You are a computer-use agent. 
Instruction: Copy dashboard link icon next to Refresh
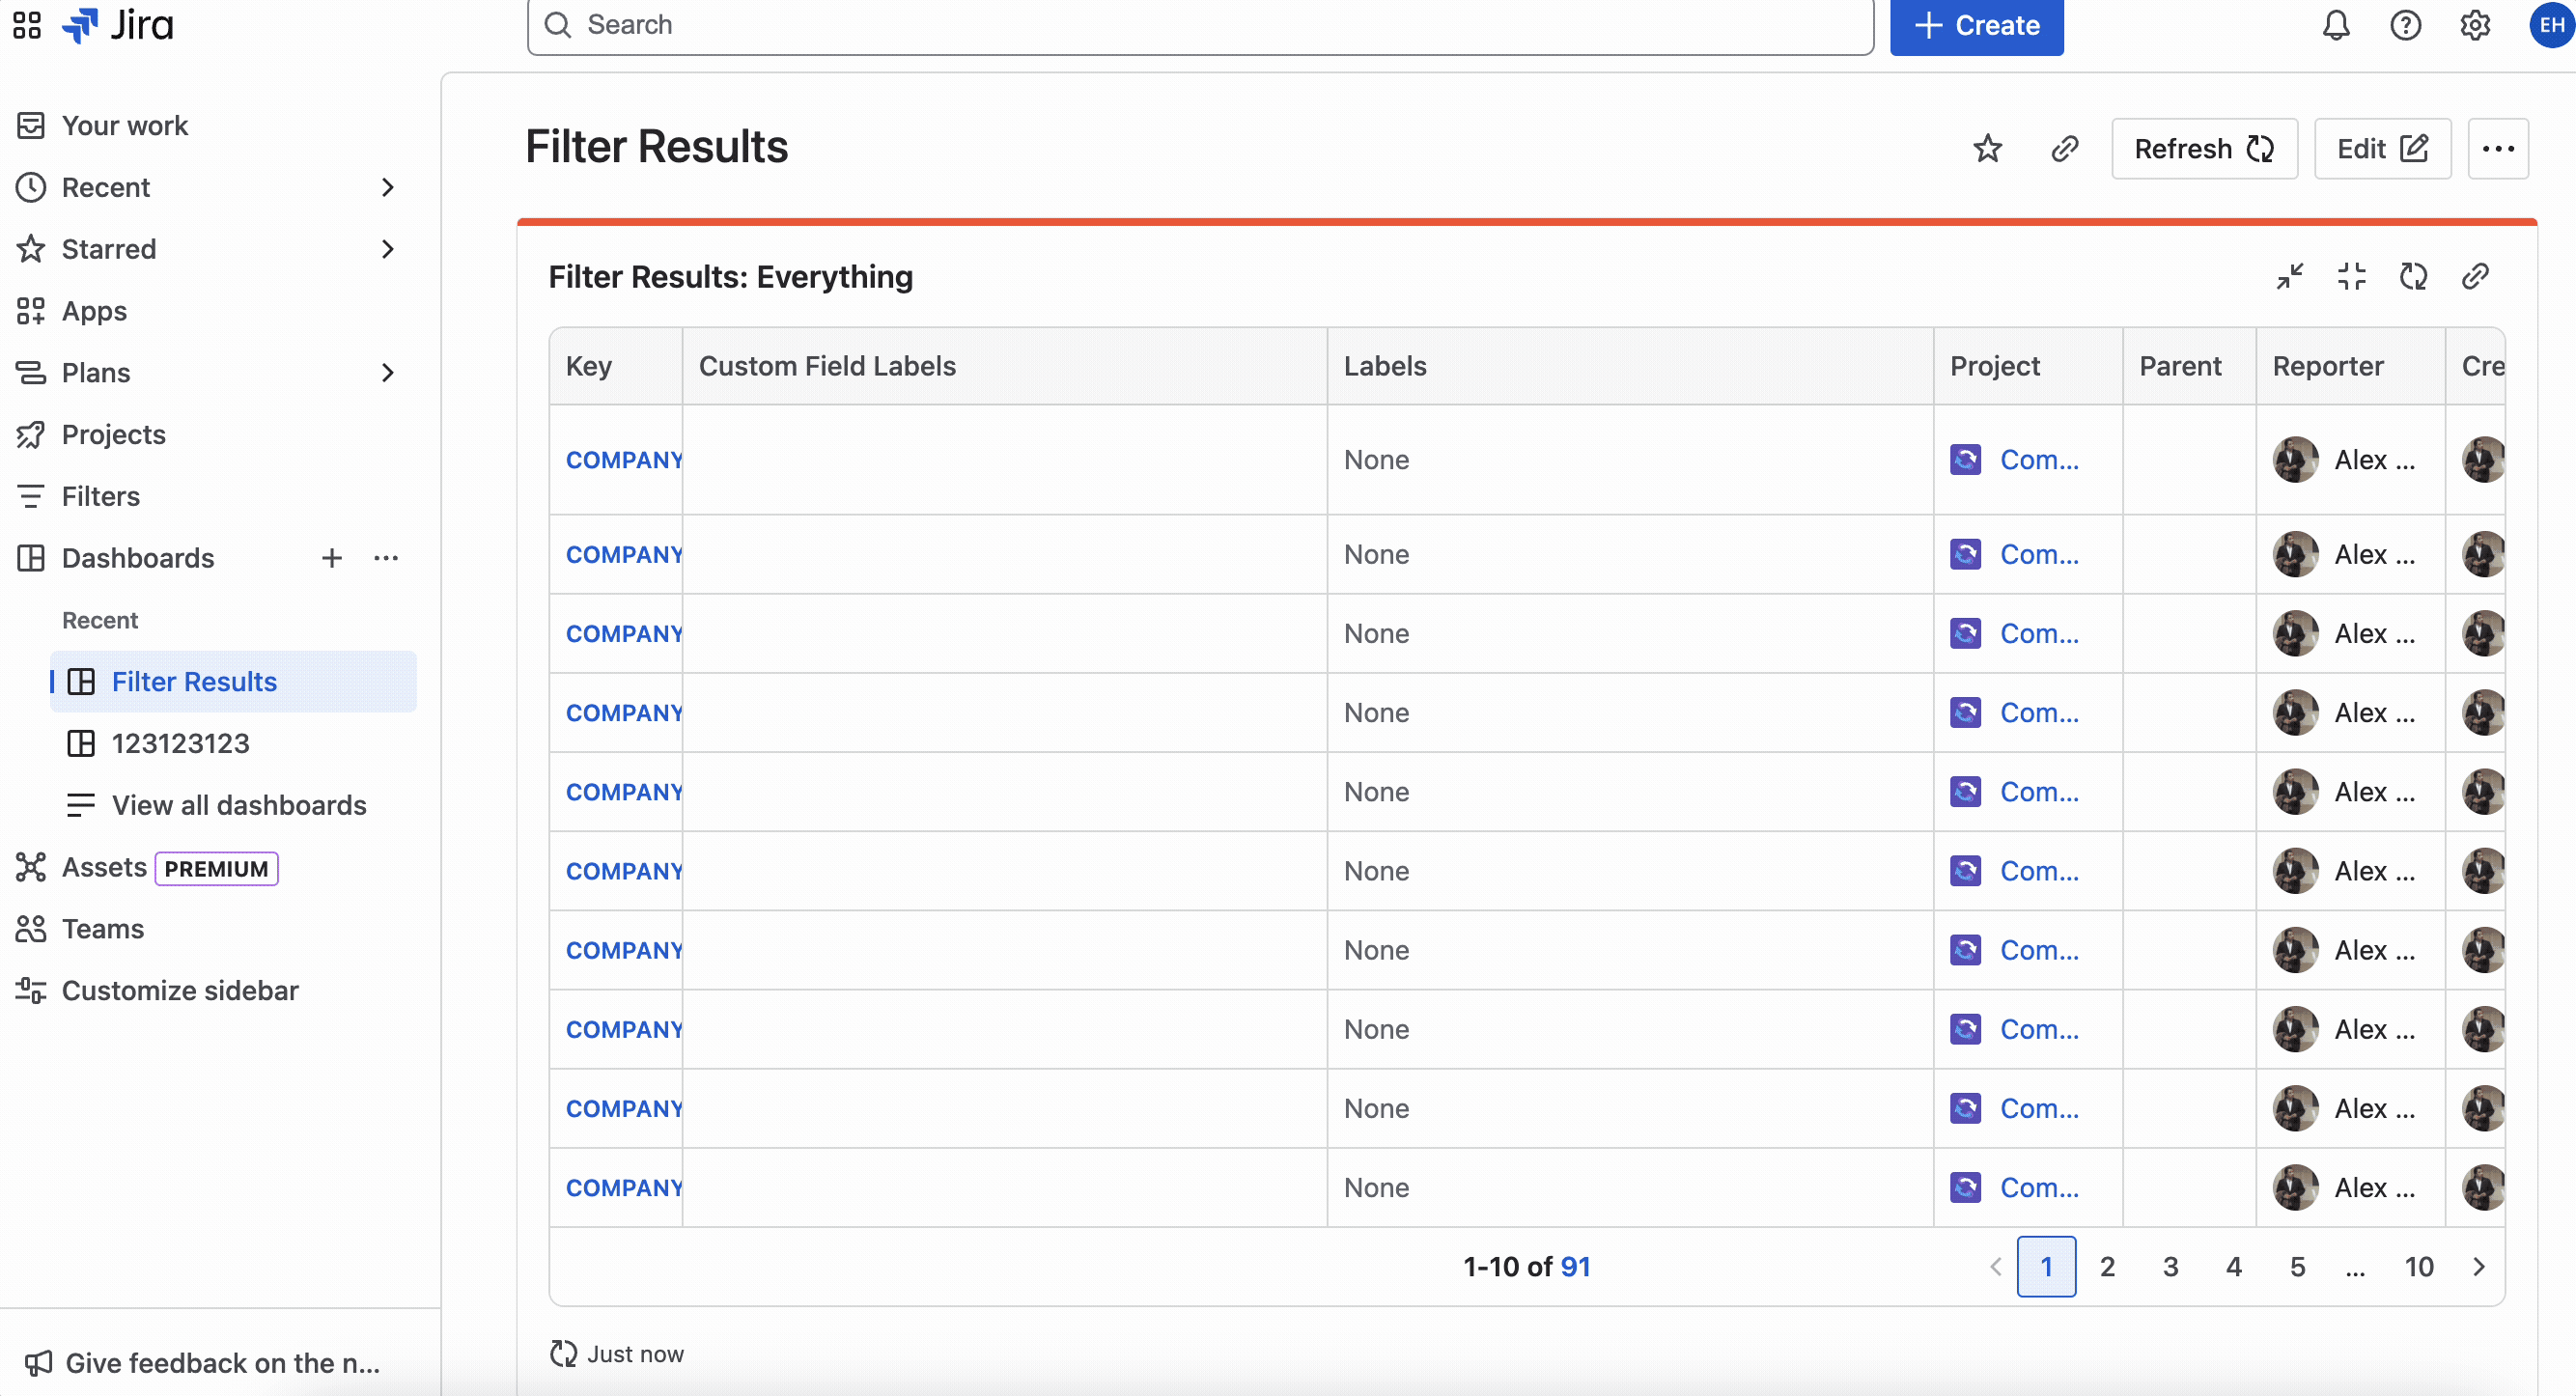tap(2064, 149)
